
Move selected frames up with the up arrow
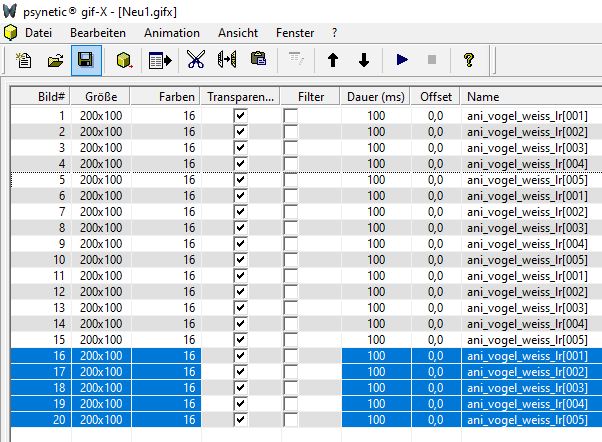[333, 60]
